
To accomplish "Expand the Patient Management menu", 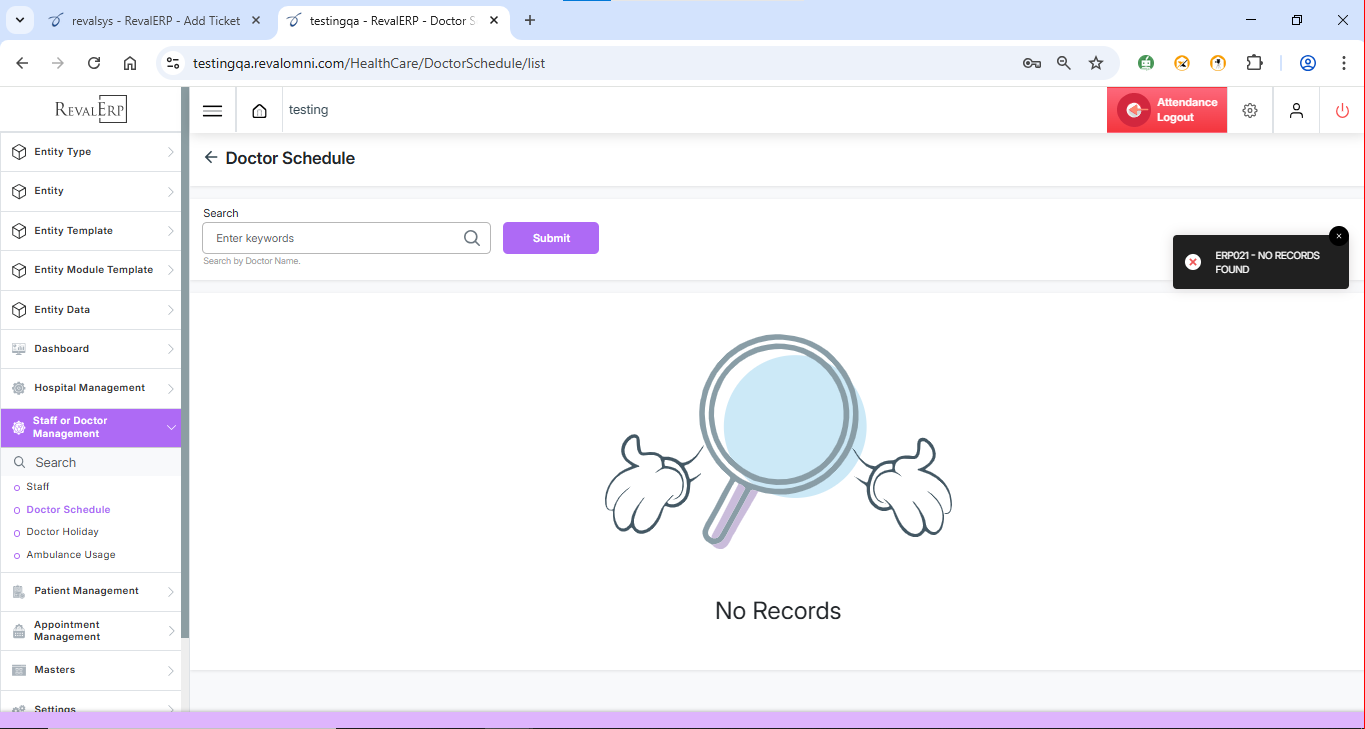I will click(x=90, y=591).
